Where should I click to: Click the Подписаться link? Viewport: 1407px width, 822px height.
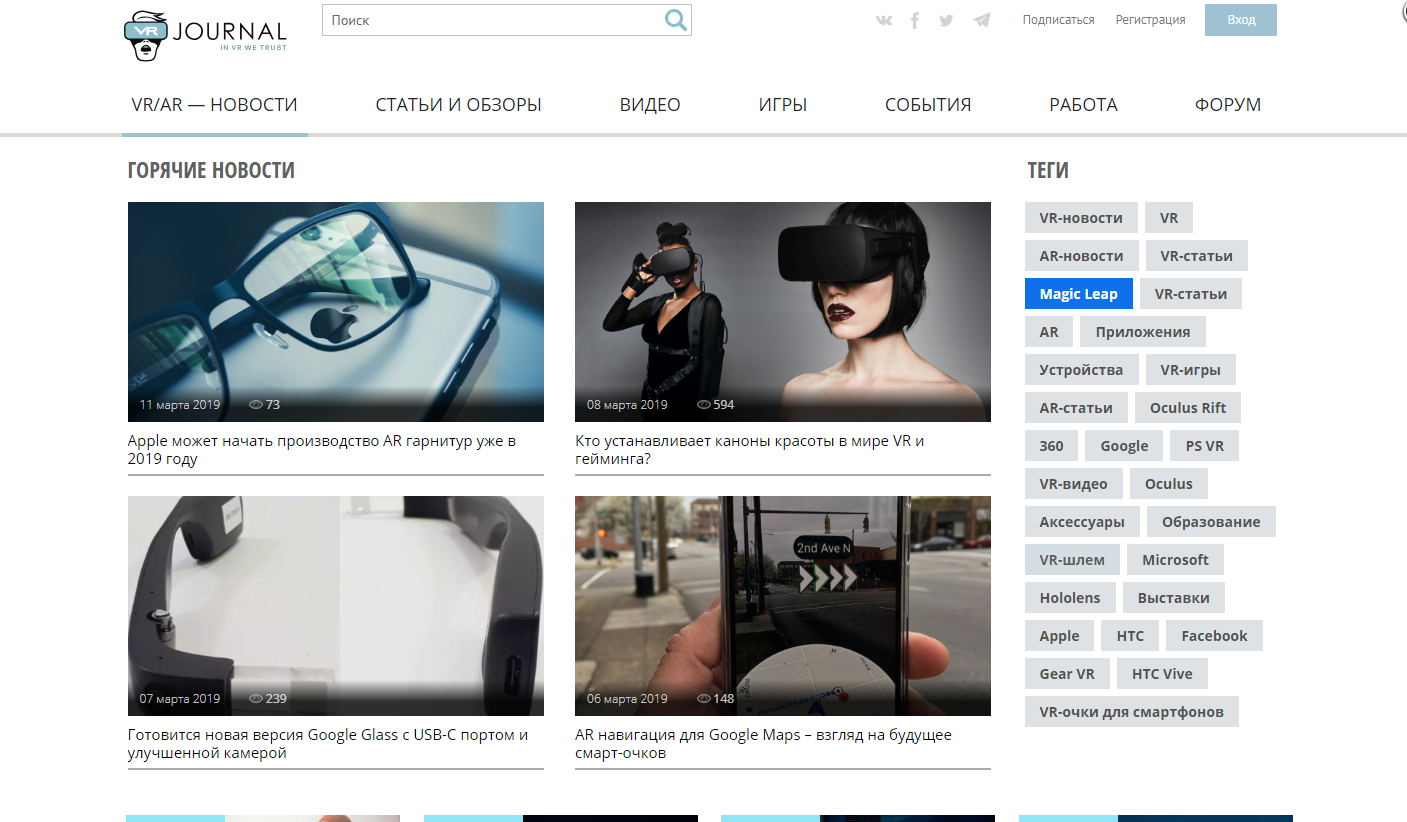pyautogui.click(x=1058, y=20)
